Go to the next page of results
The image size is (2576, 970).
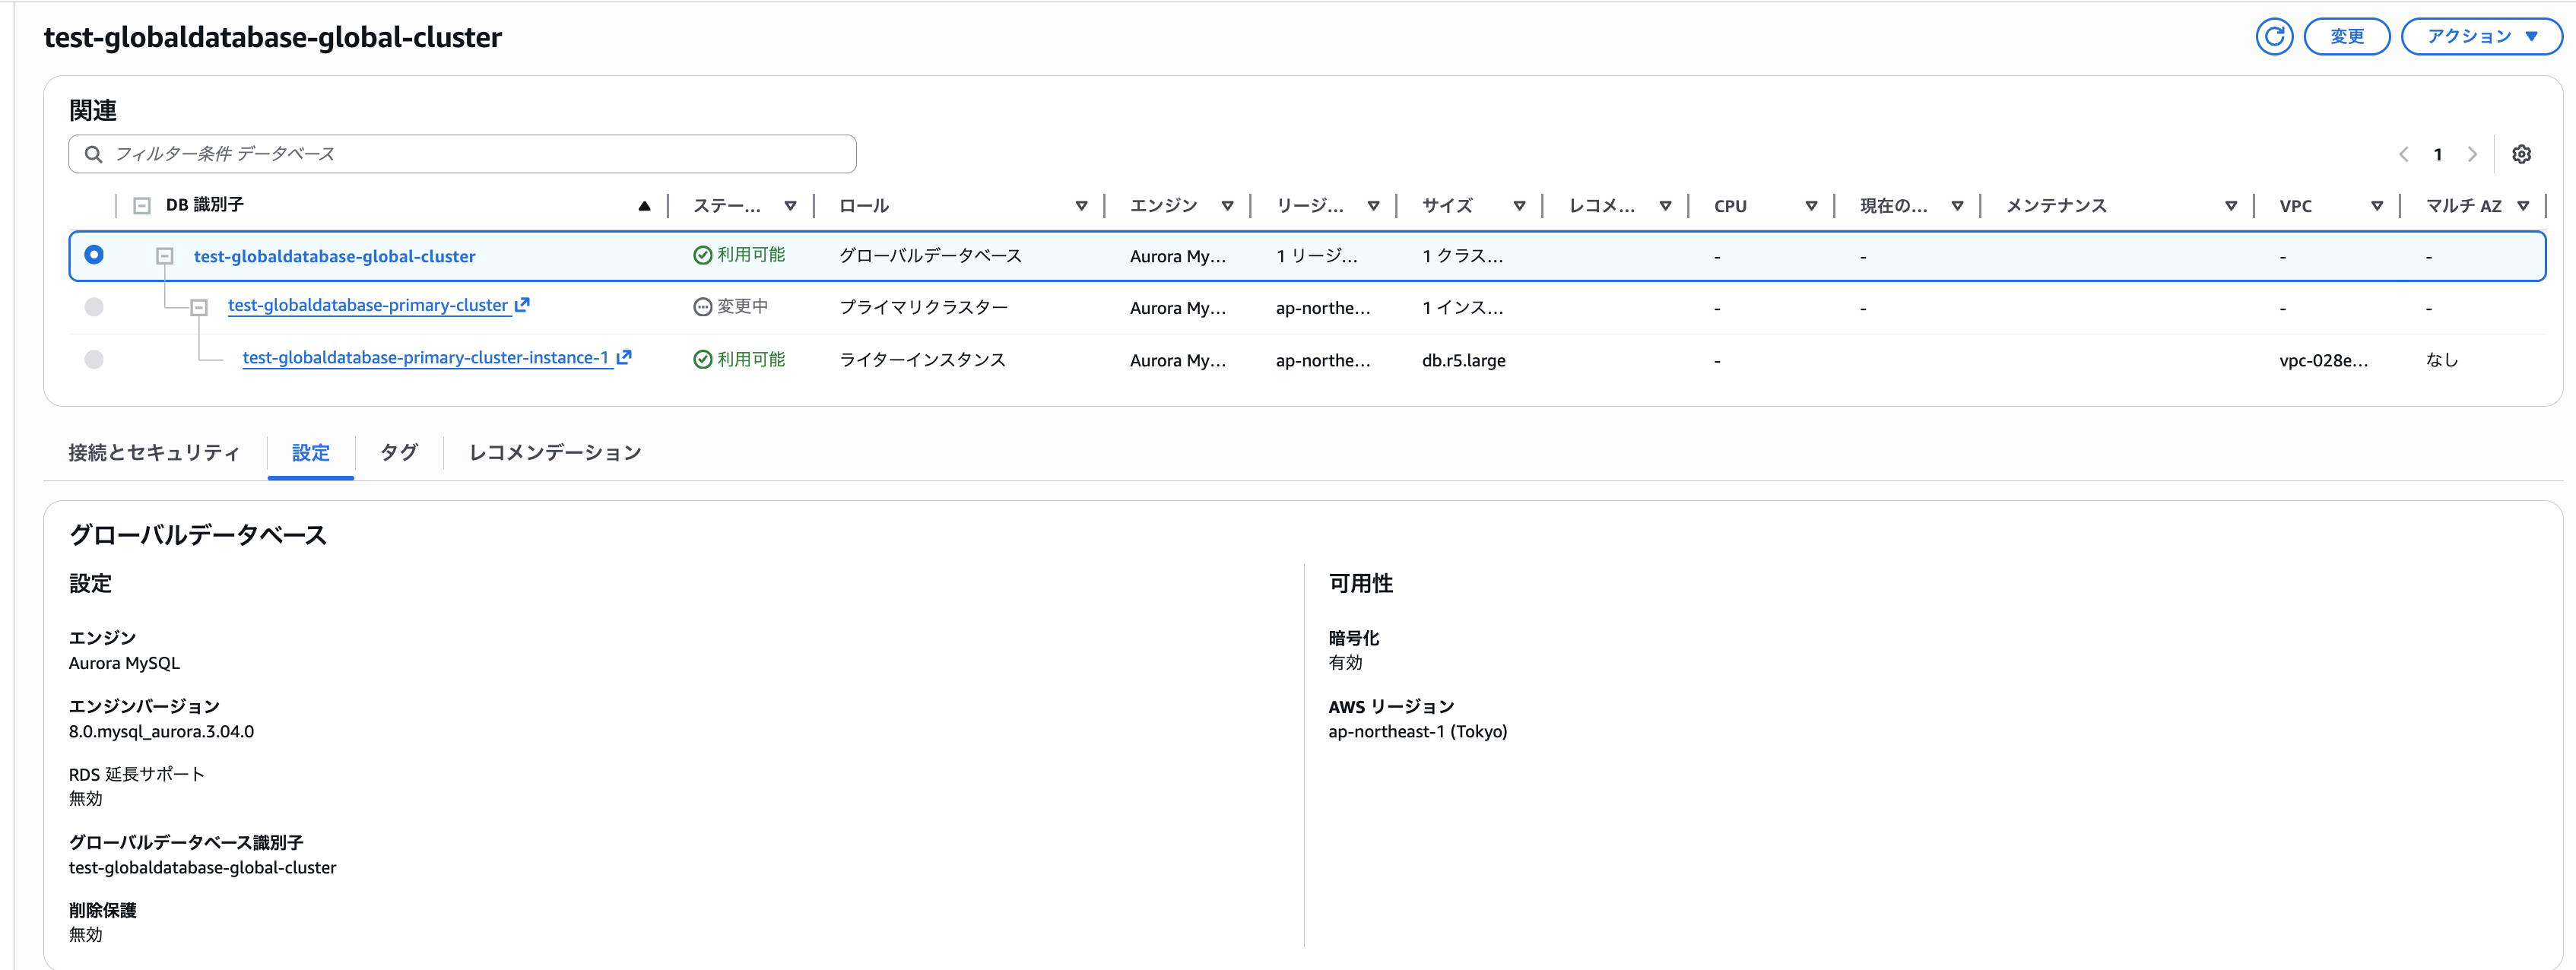(x=2473, y=154)
